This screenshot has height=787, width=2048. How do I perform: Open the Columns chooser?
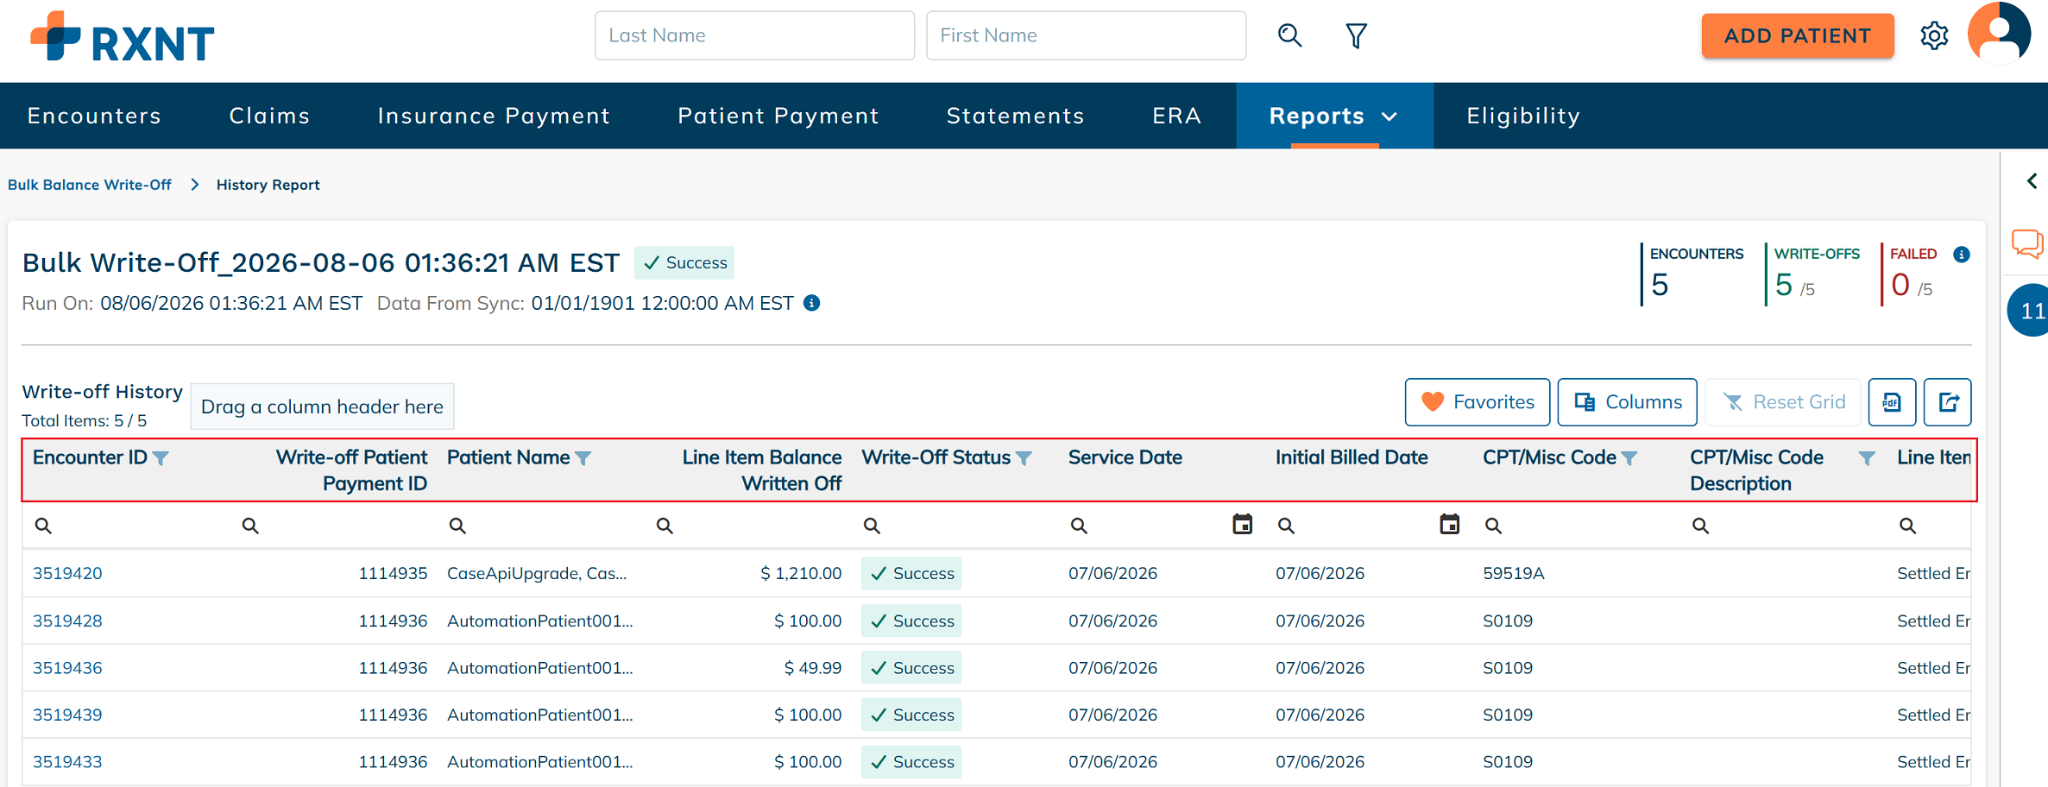click(x=1627, y=402)
